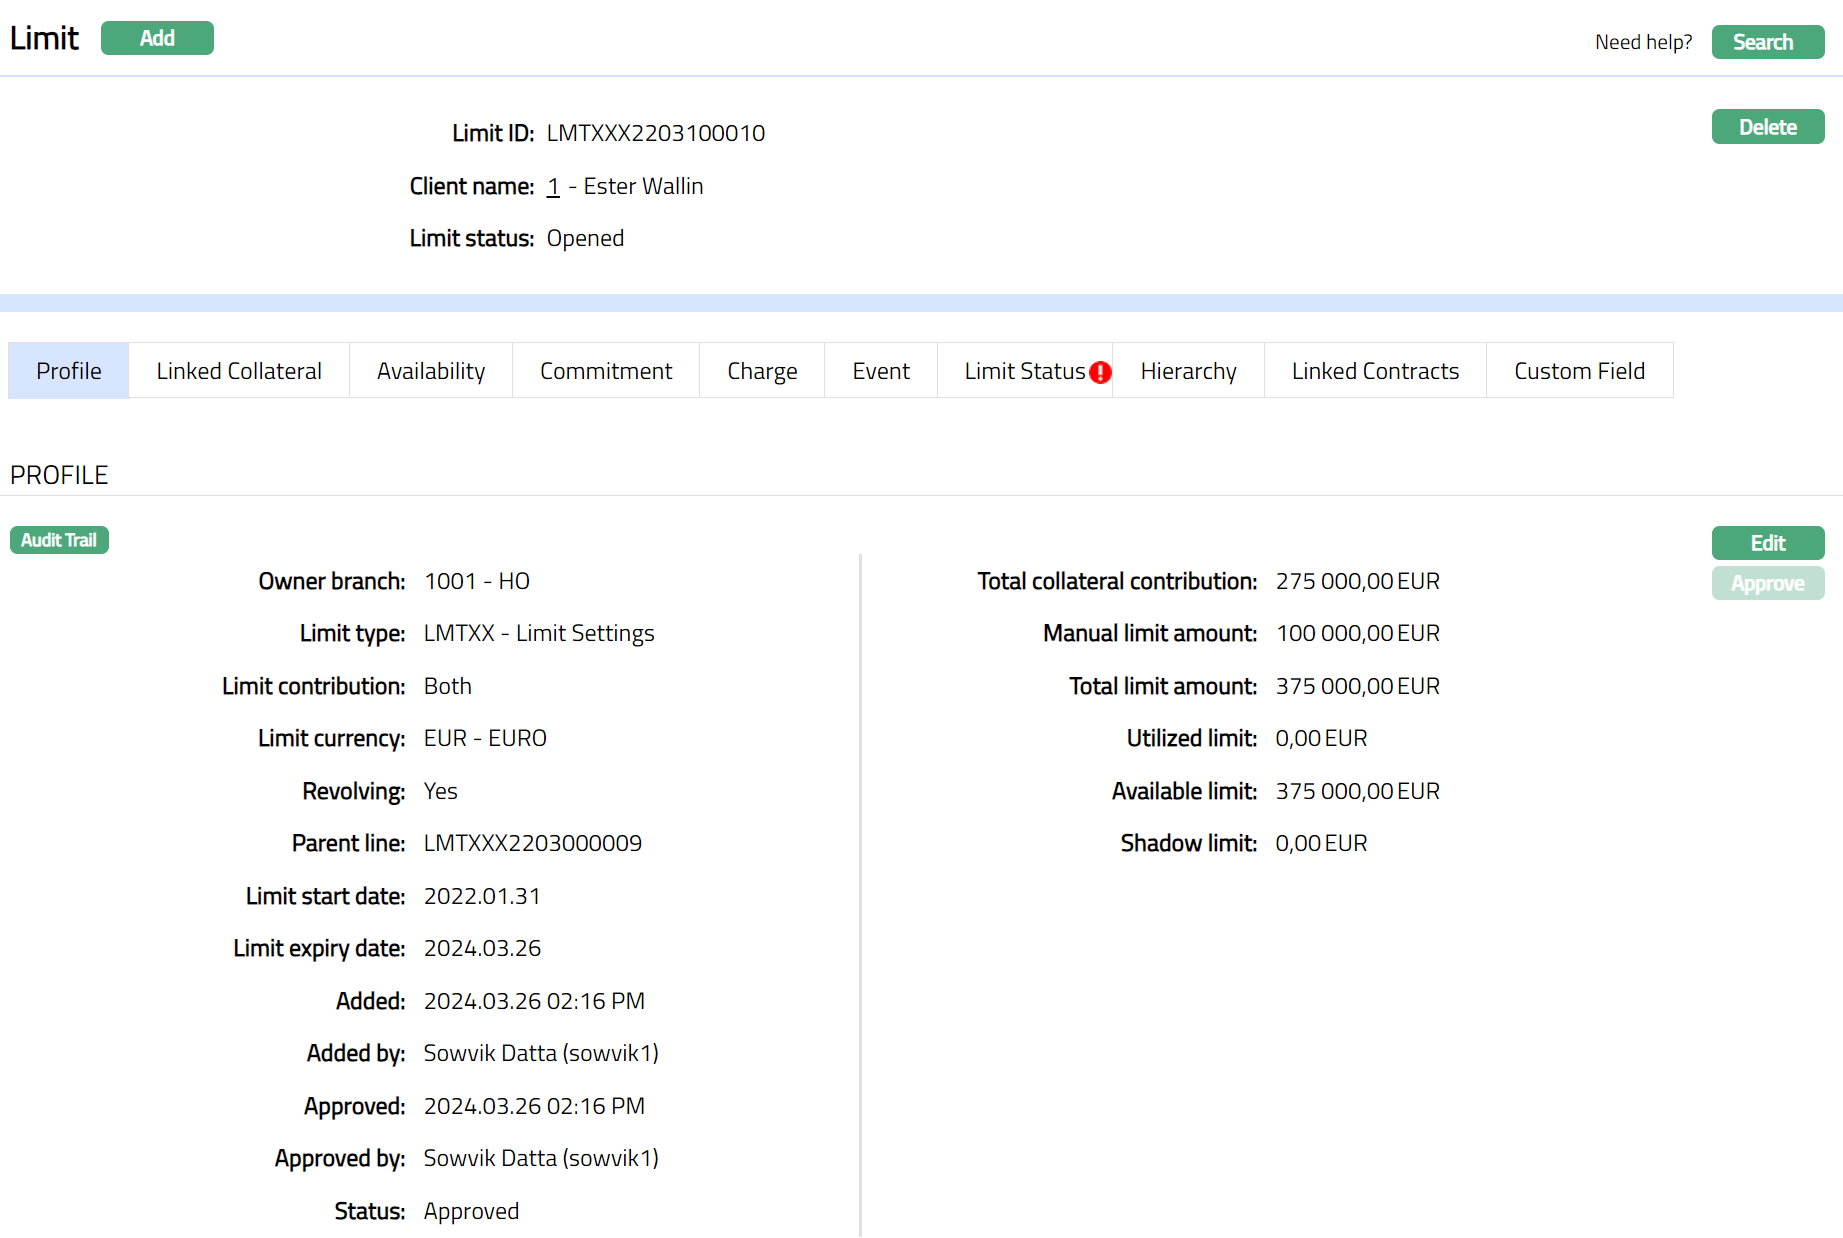1843x1238 pixels.
Task: Click the green Add button
Action: tap(157, 38)
